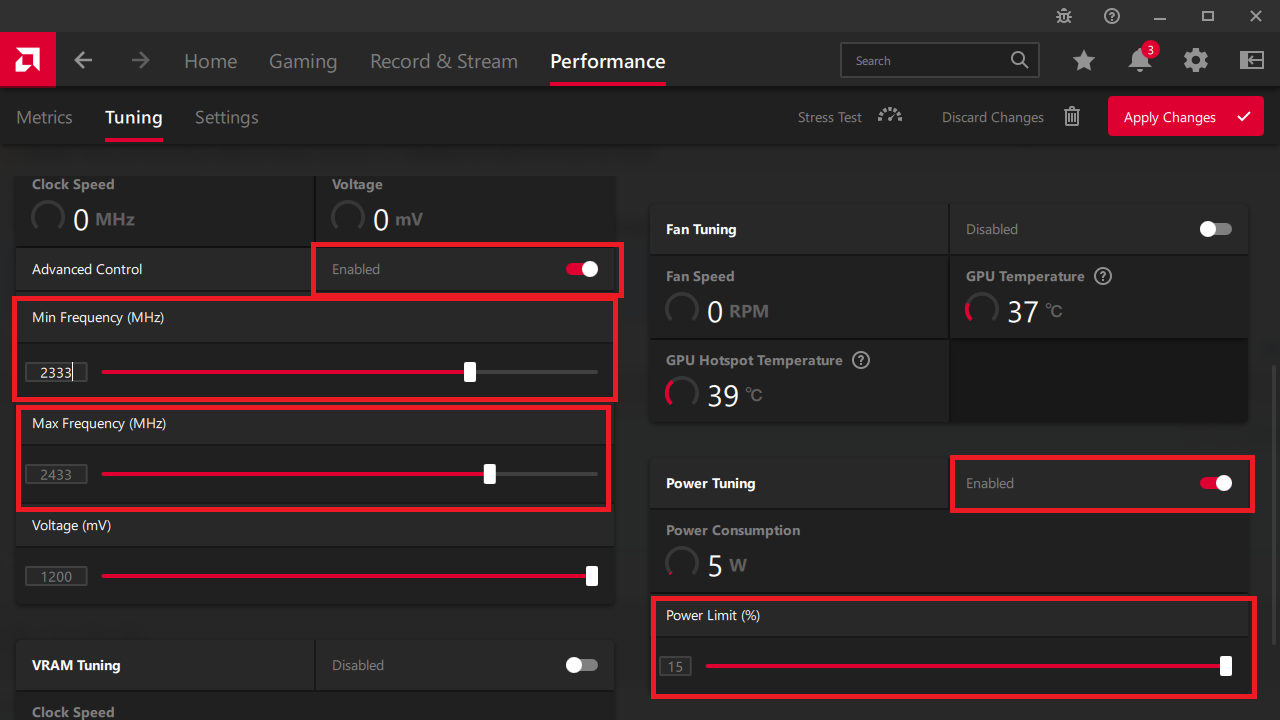Click the Power Limit (%) label
This screenshot has height=720, width=1280.
point(713,615)
